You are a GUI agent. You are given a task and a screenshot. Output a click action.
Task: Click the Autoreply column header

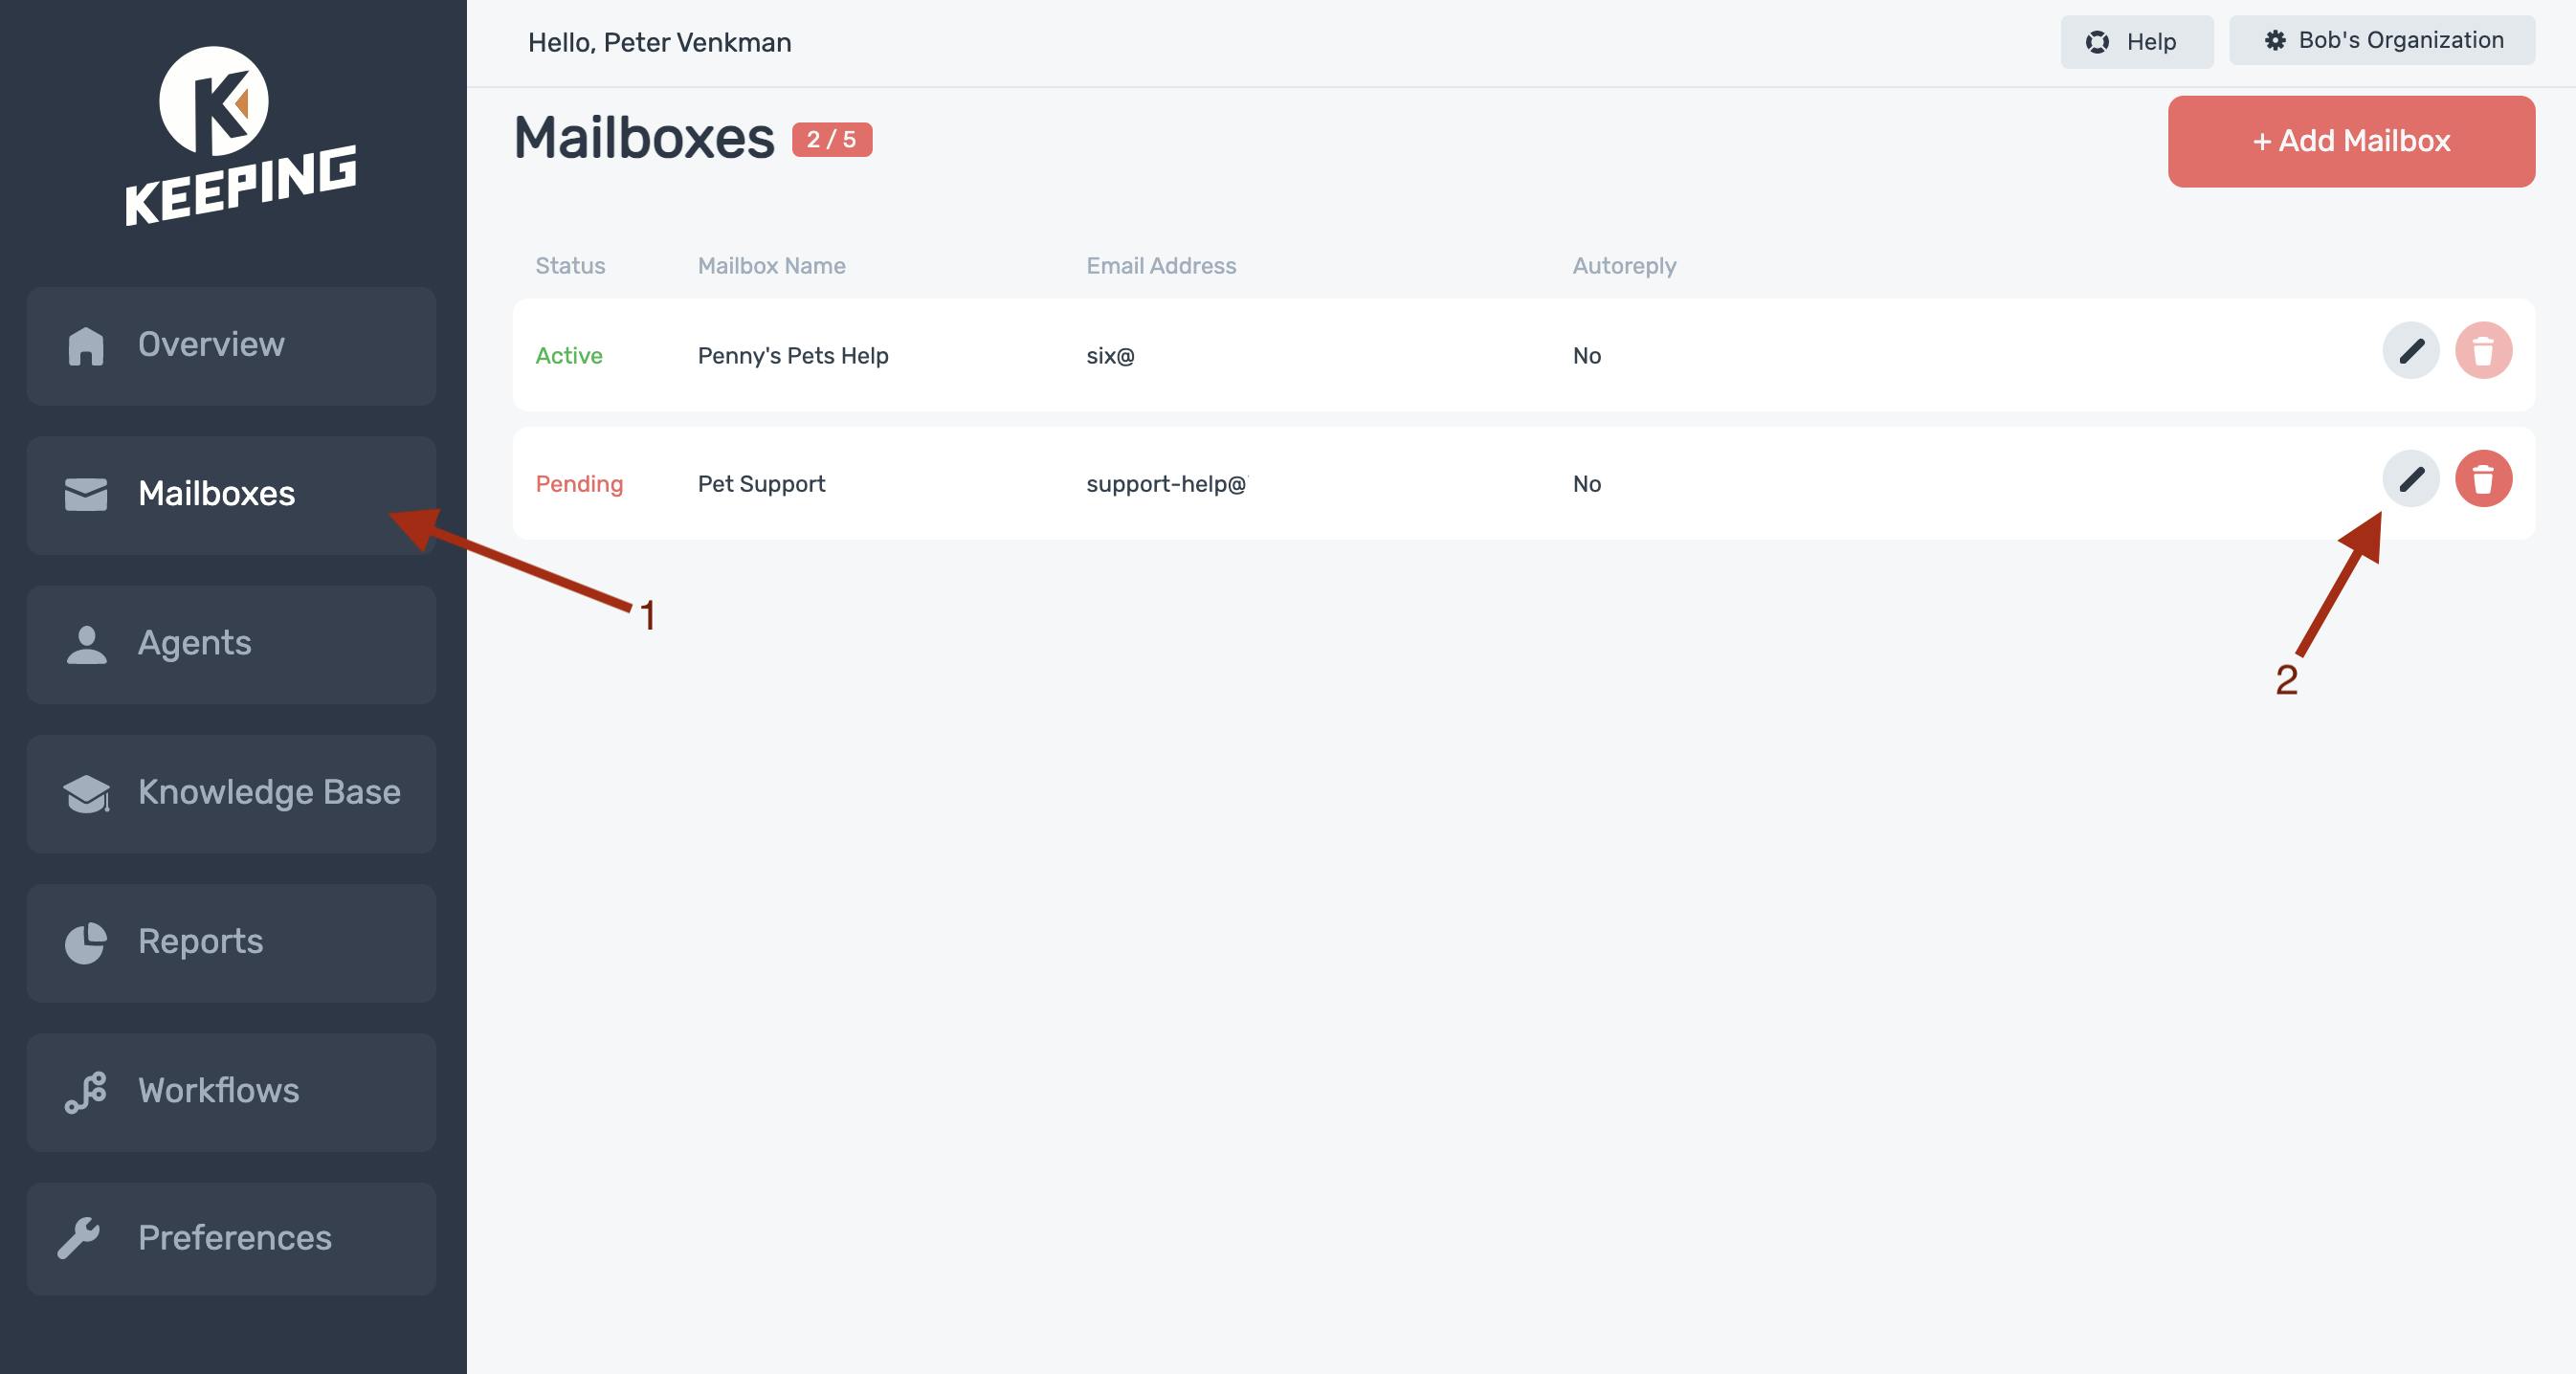pos(1624,266)
